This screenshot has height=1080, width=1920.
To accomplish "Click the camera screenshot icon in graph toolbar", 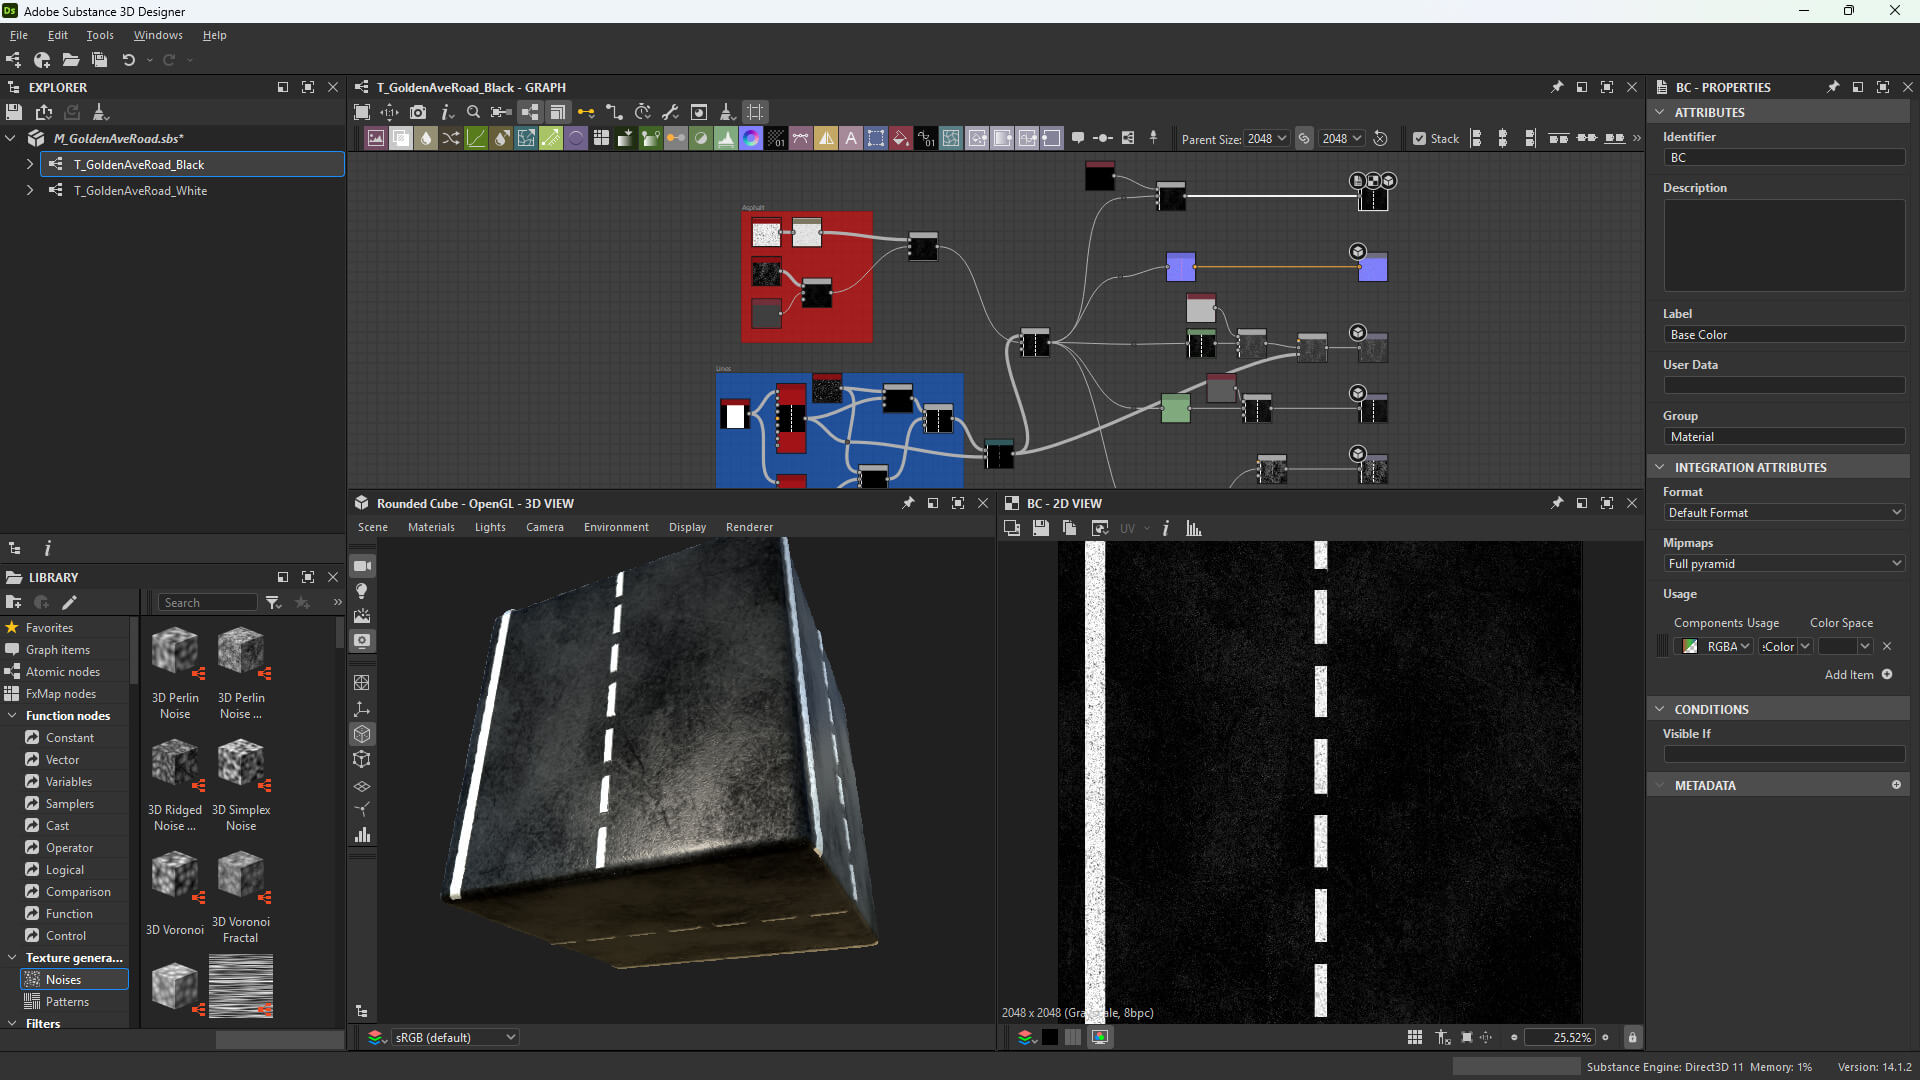I will [418, 112].
